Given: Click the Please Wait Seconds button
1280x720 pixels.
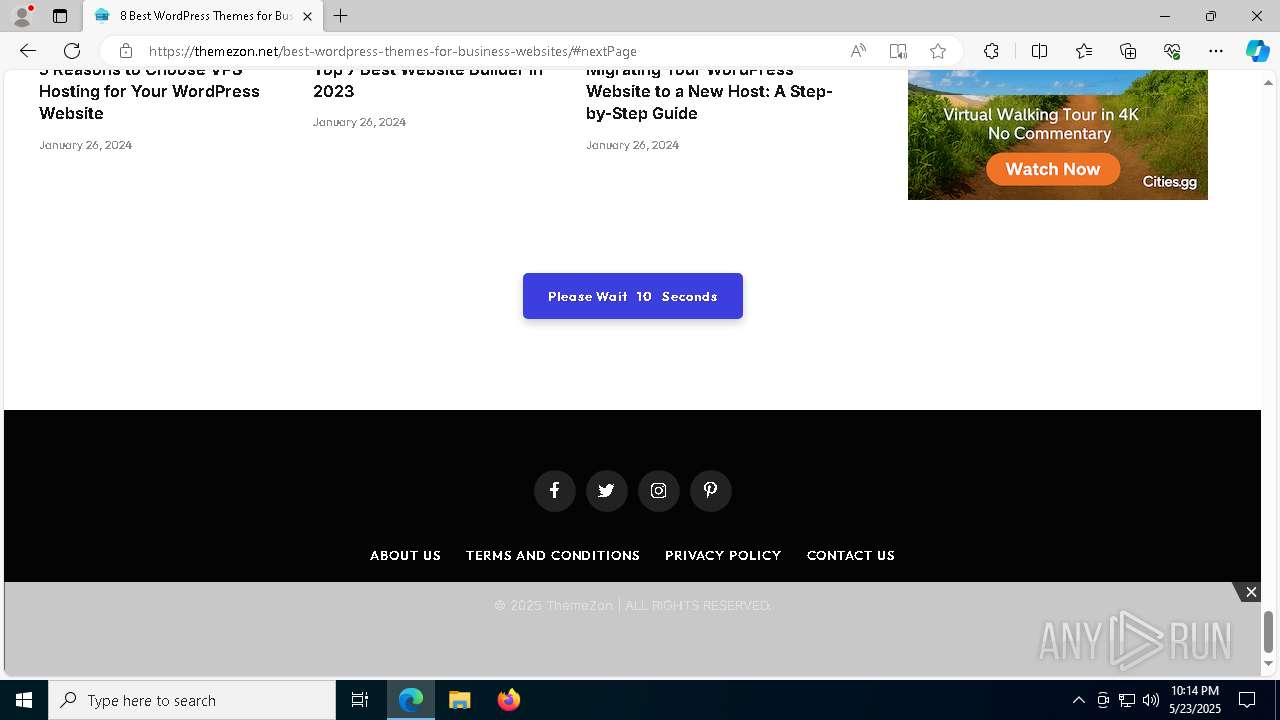Looking at the screenshot, I should pyautogui.click(x=633, y=296).
